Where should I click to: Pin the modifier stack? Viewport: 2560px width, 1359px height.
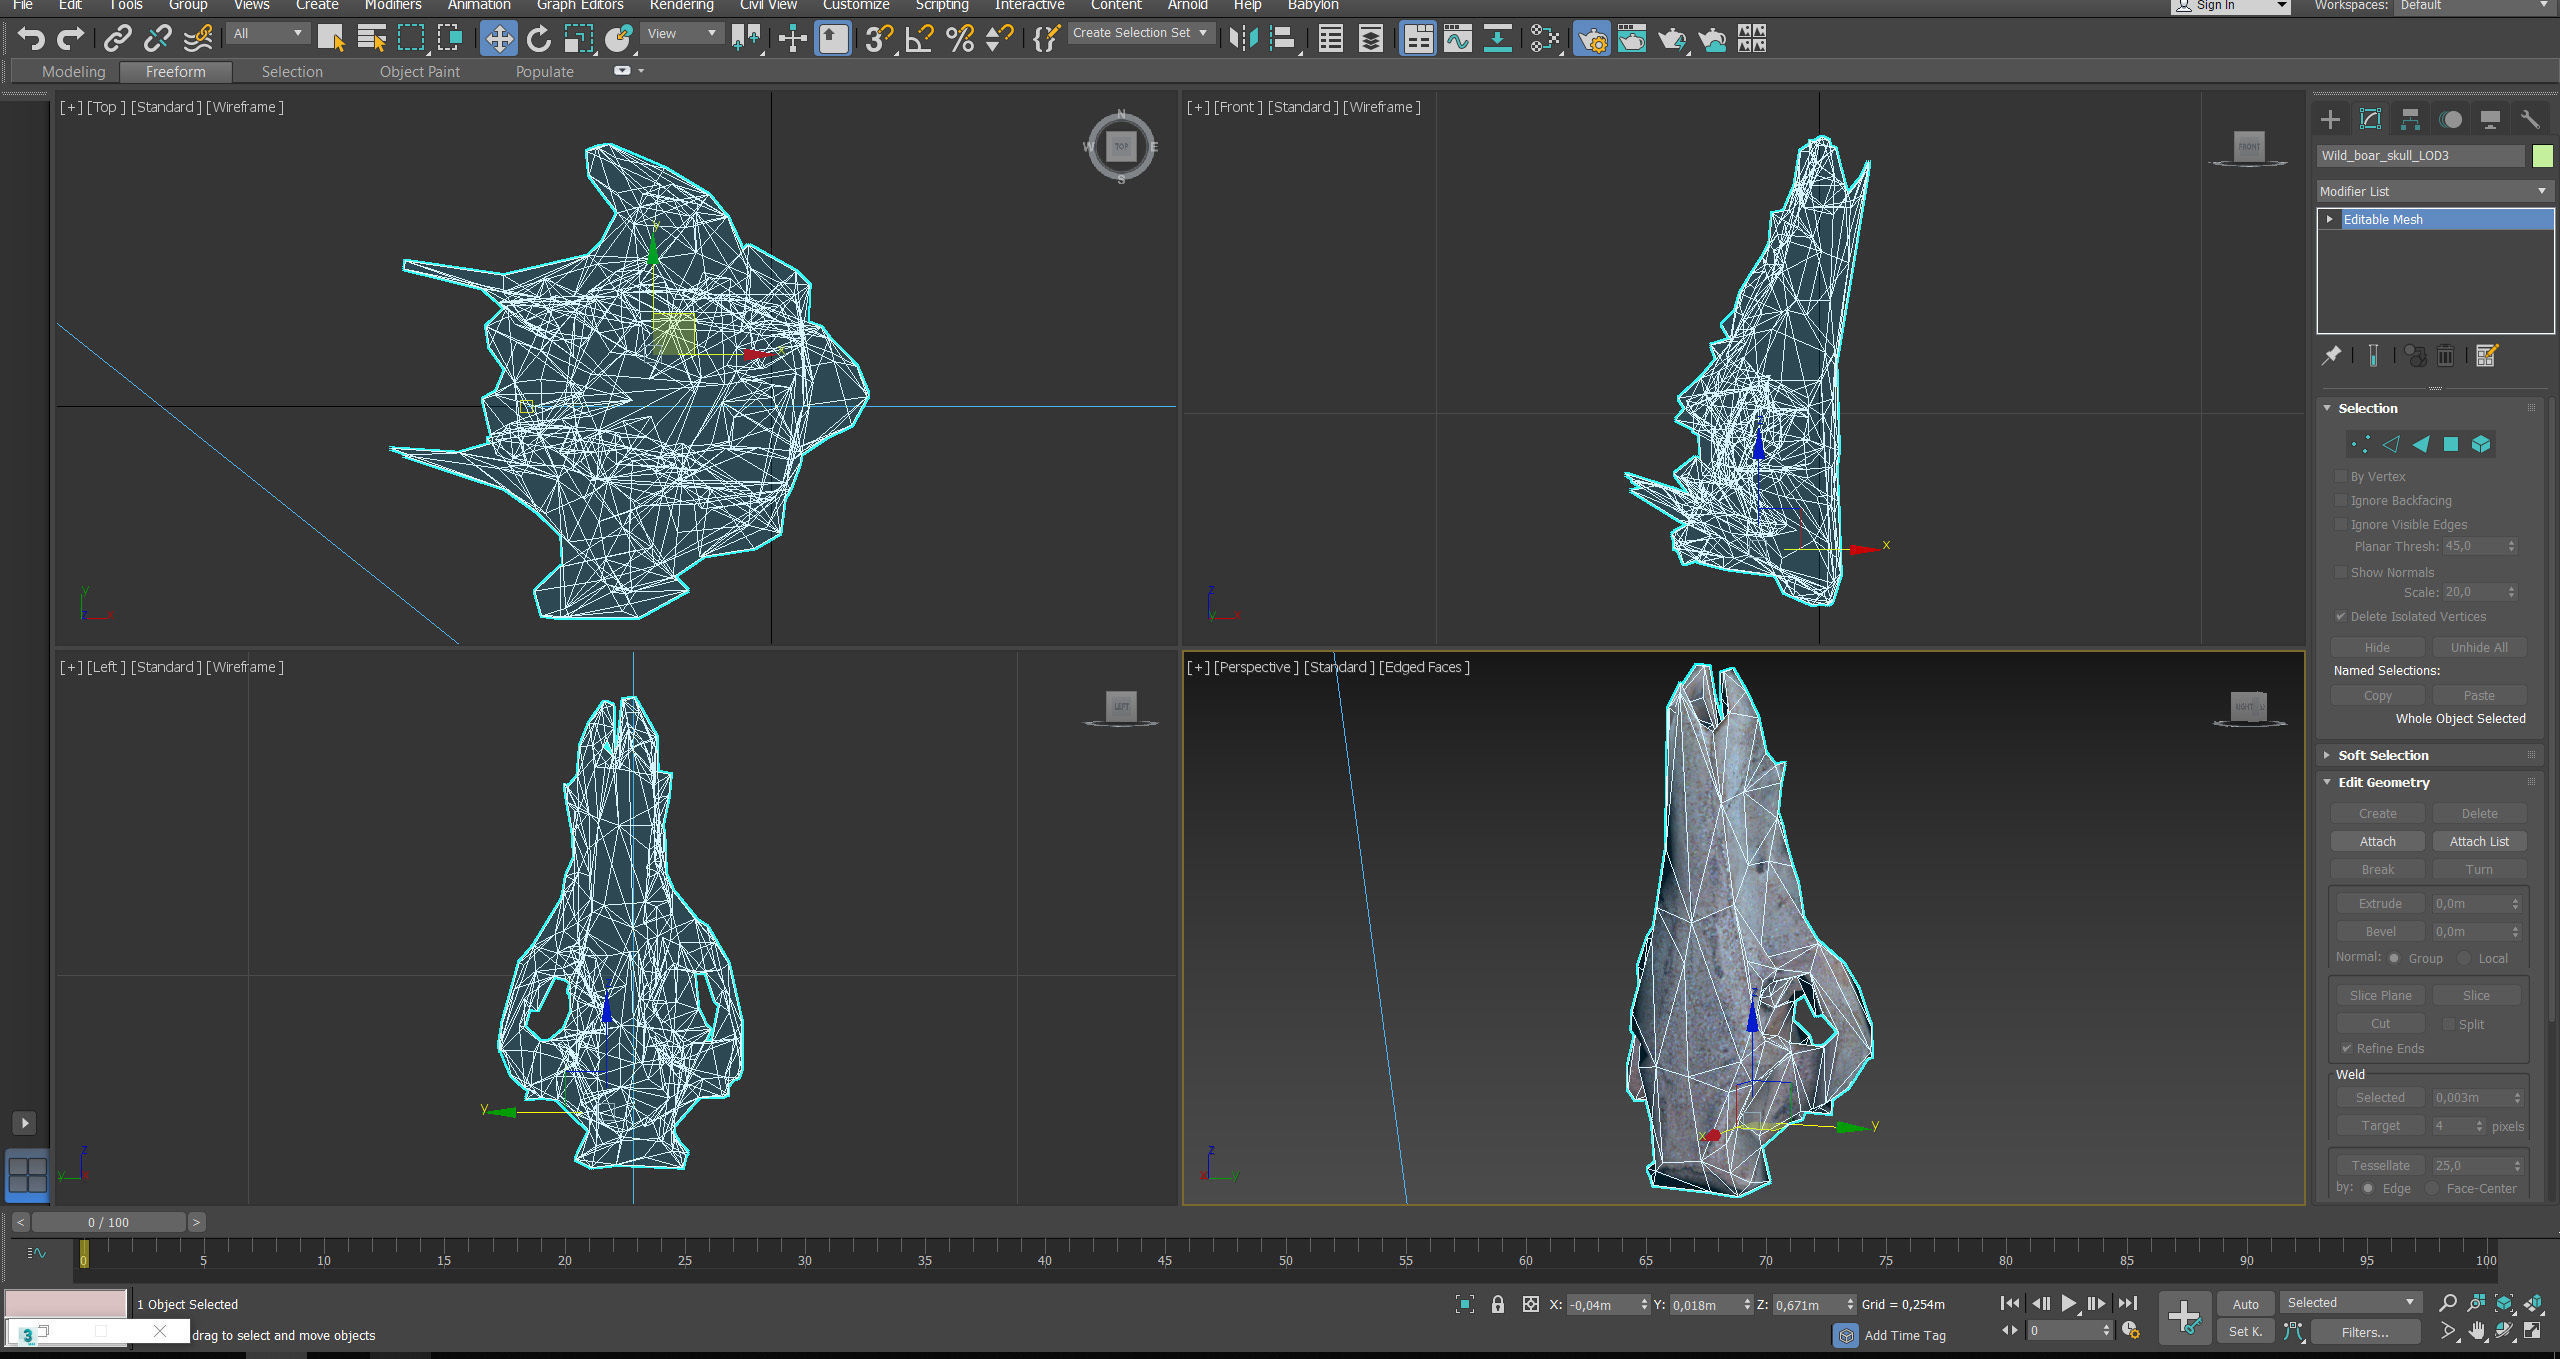(2331, 356)
